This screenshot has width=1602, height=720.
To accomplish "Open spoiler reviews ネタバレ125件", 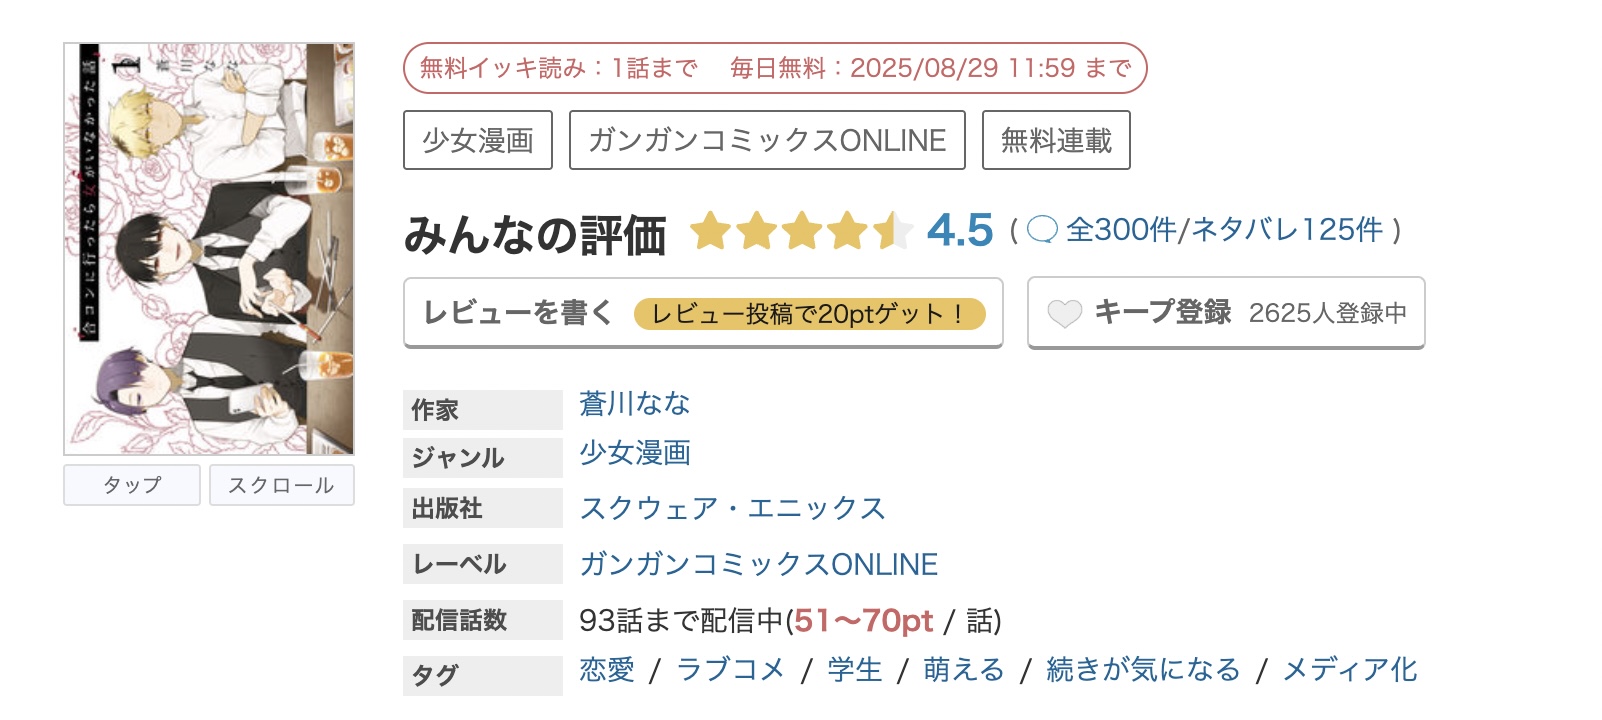I will (x=1288, y=230).
